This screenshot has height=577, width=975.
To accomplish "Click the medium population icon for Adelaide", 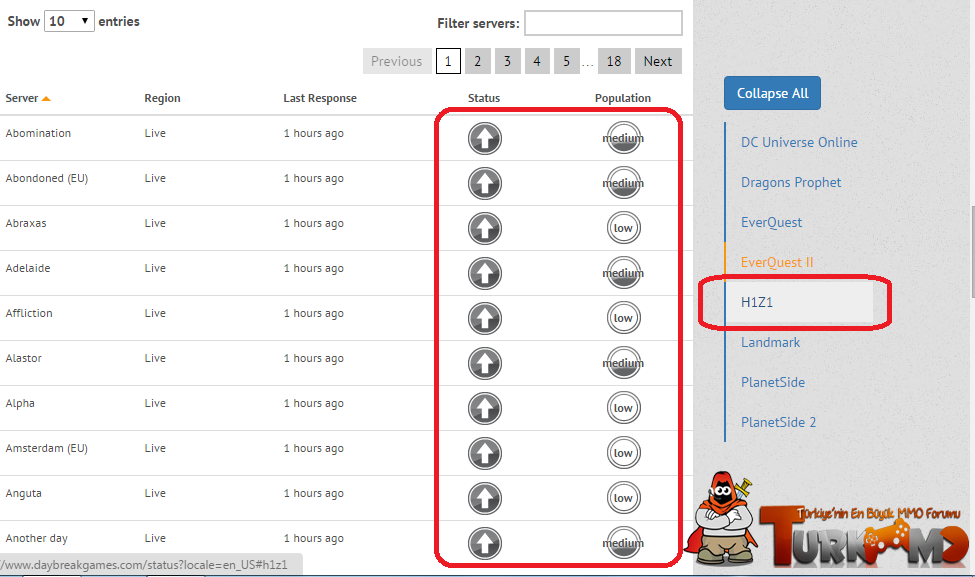I will (x=623, y=274).
